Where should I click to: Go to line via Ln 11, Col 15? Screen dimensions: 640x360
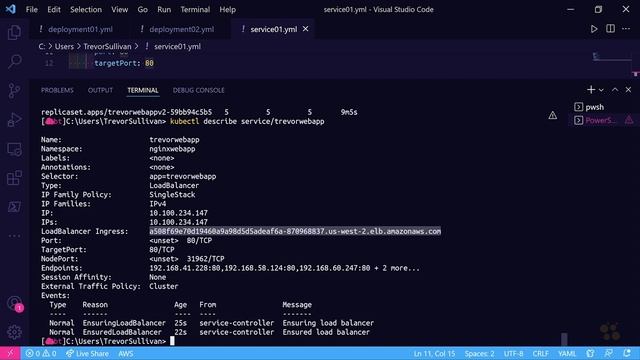point(434,353)
